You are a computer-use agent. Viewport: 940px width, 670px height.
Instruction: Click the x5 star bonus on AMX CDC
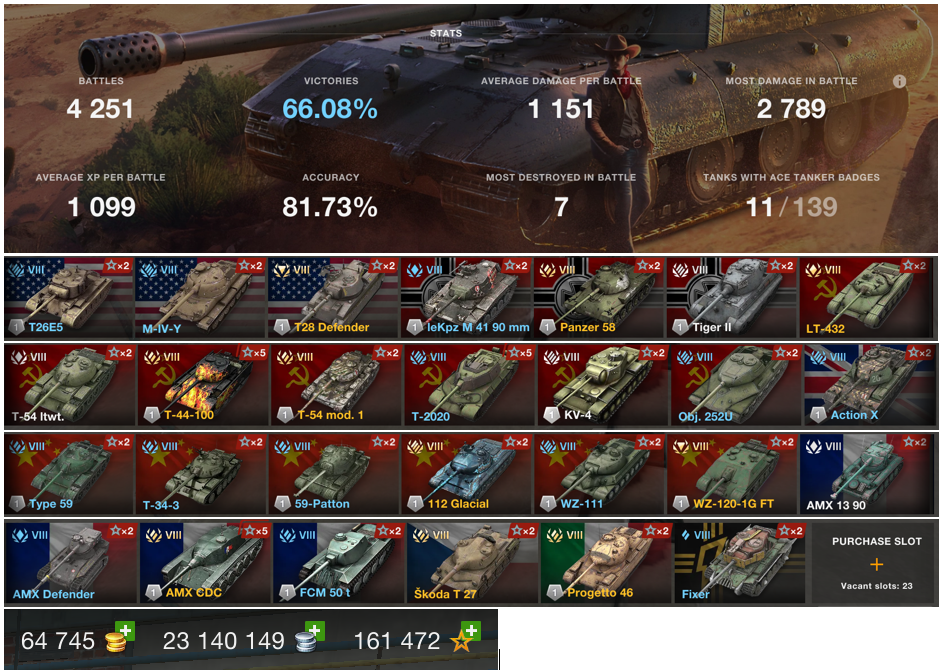point(256,530)
